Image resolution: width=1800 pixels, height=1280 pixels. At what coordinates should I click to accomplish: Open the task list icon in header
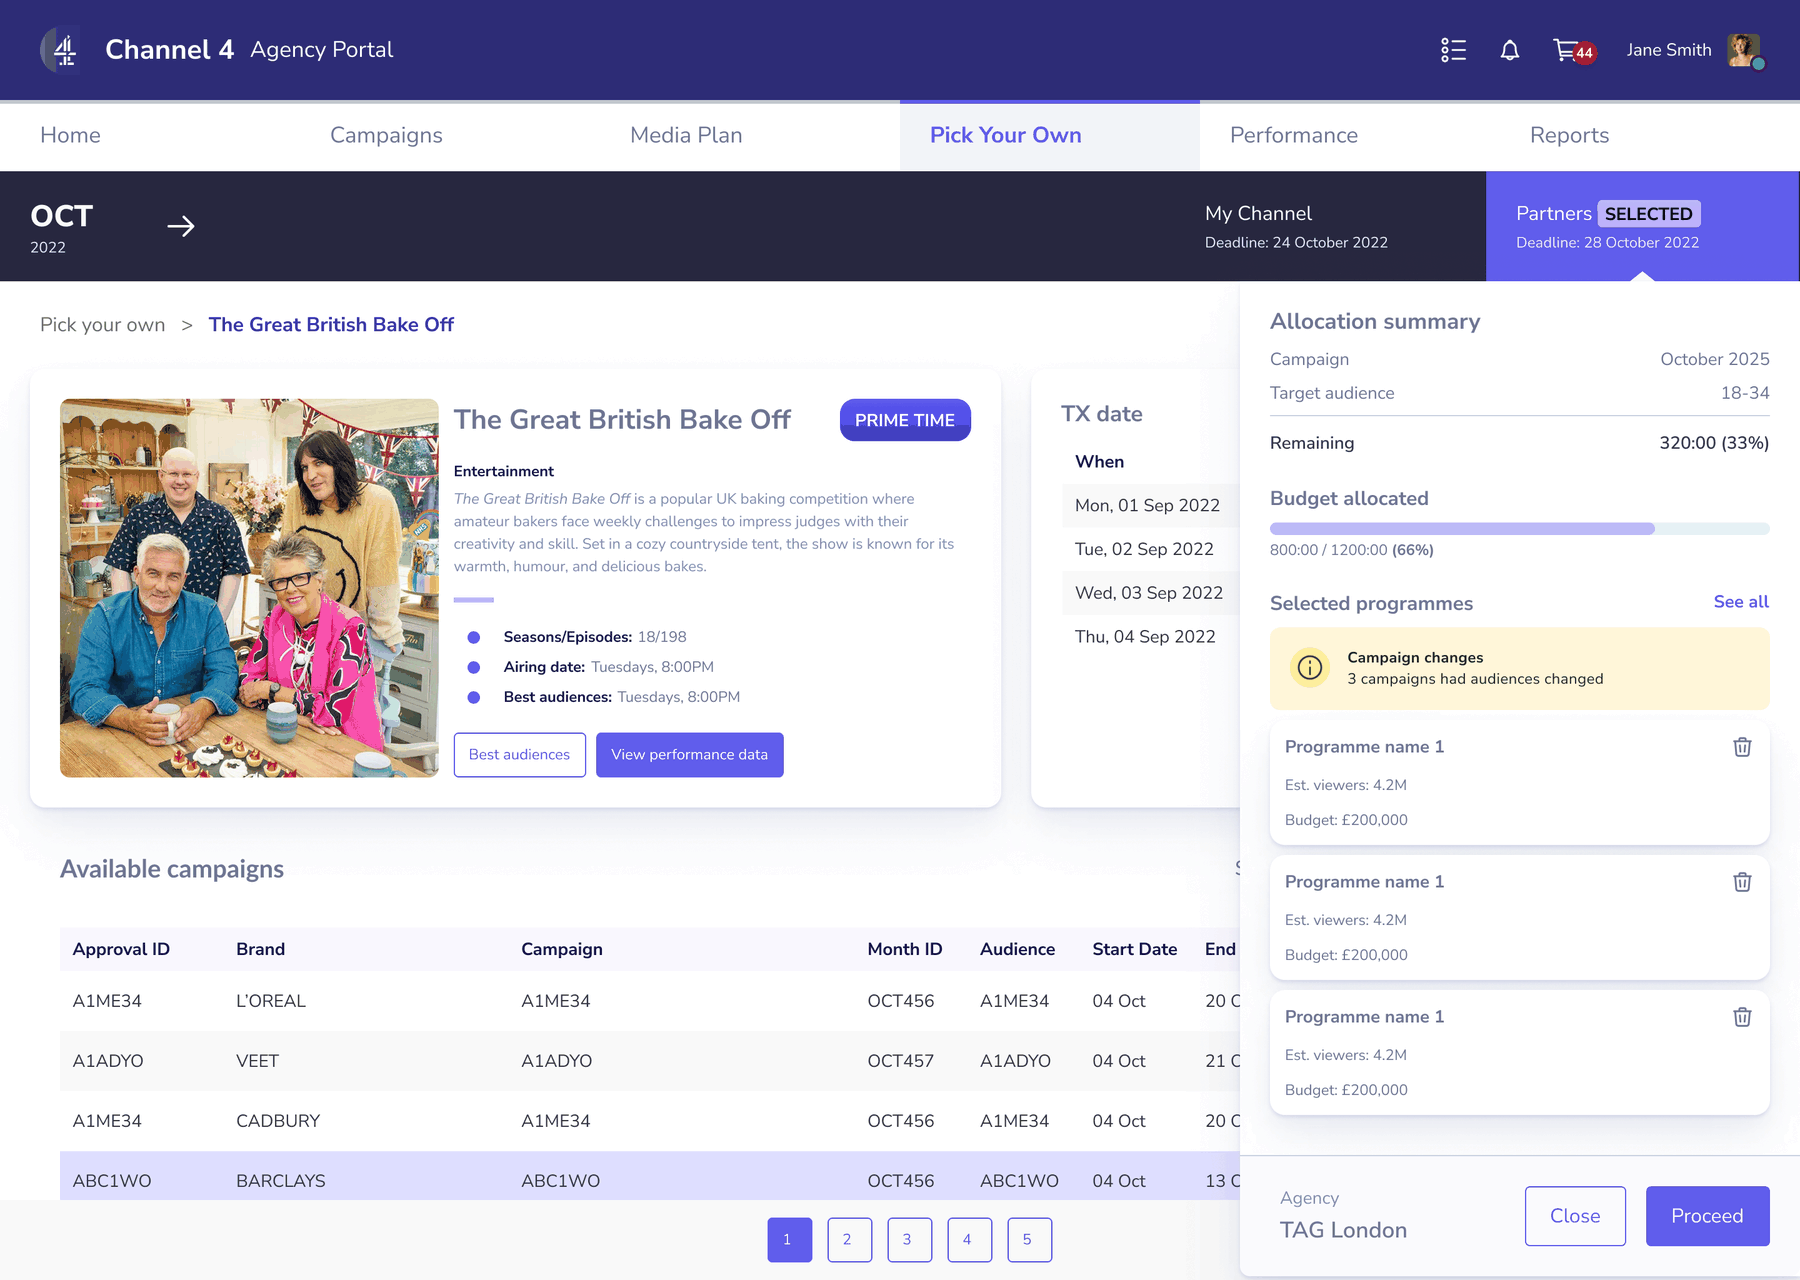(1453, 50)
